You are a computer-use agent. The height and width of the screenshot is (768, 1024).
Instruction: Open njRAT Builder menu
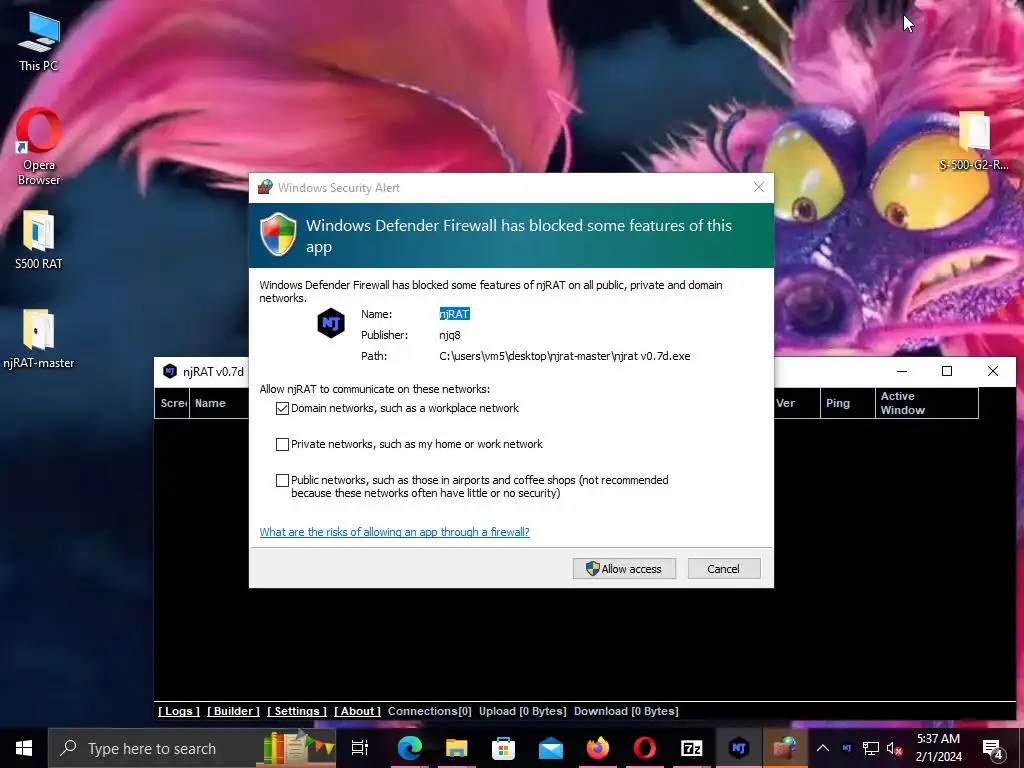tap(234, 711)
